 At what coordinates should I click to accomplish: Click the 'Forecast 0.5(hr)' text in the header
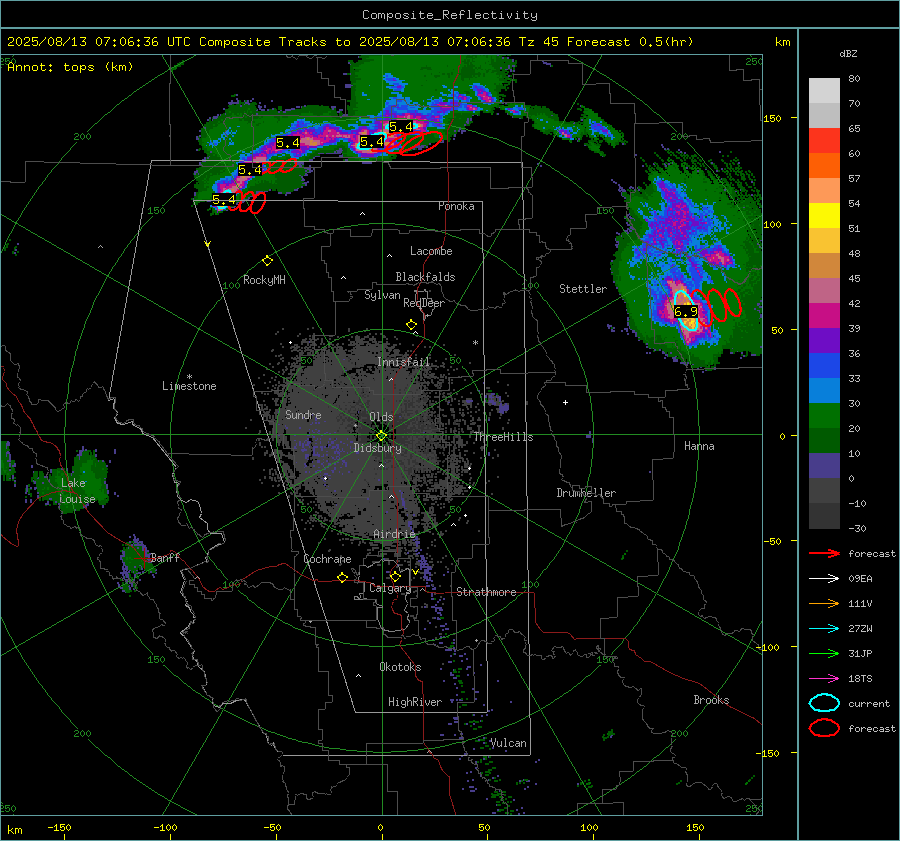630,42
